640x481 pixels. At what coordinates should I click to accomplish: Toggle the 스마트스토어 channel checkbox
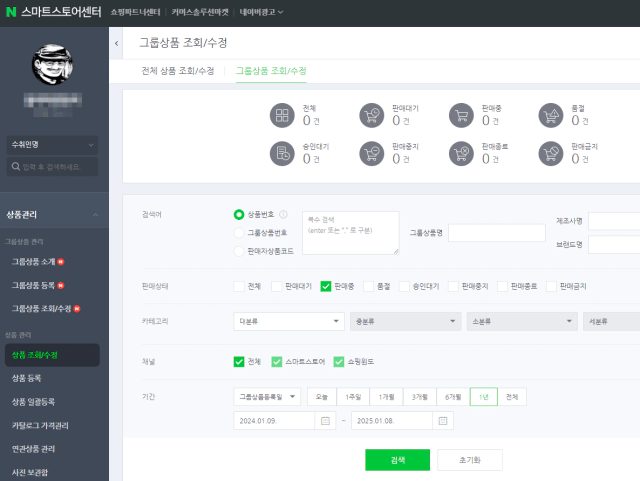(x=277, y=362)
